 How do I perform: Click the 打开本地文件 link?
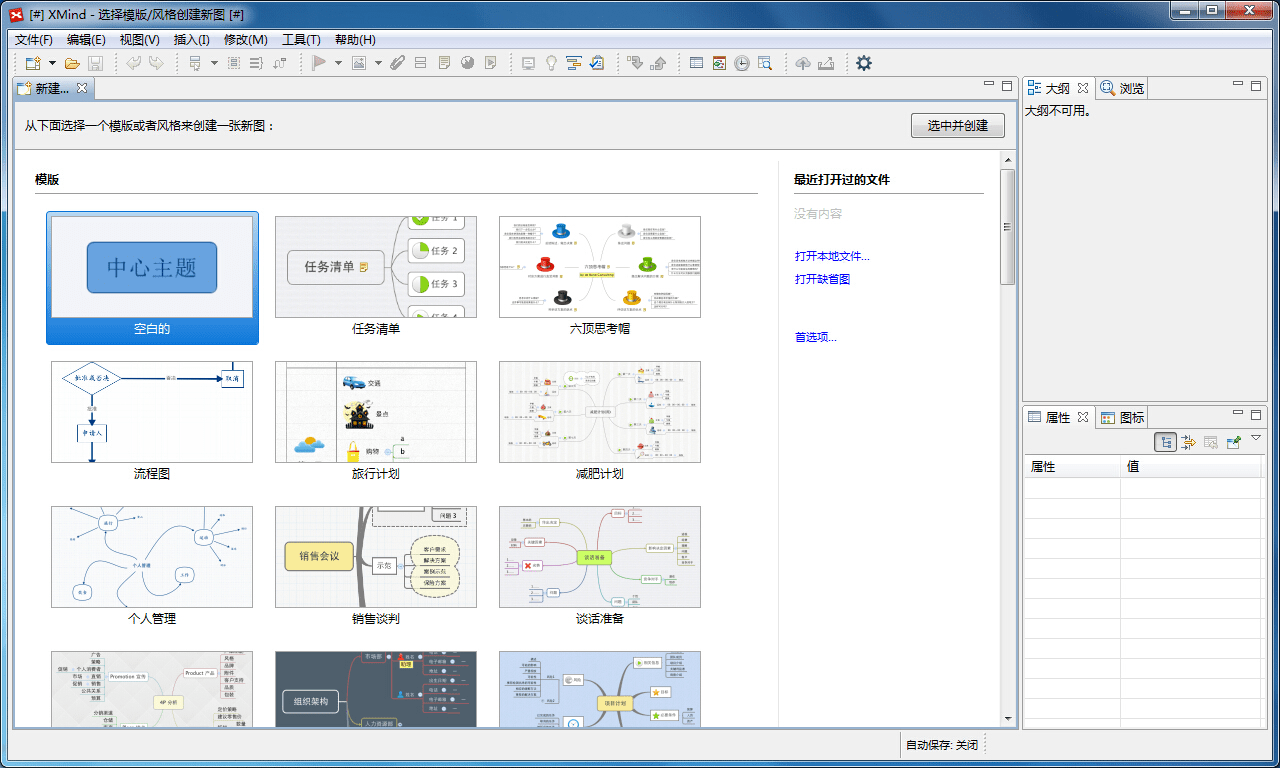(x=832, y=256)
